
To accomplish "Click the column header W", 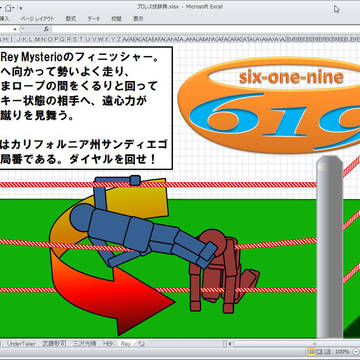I will click(x=100, y=39).
